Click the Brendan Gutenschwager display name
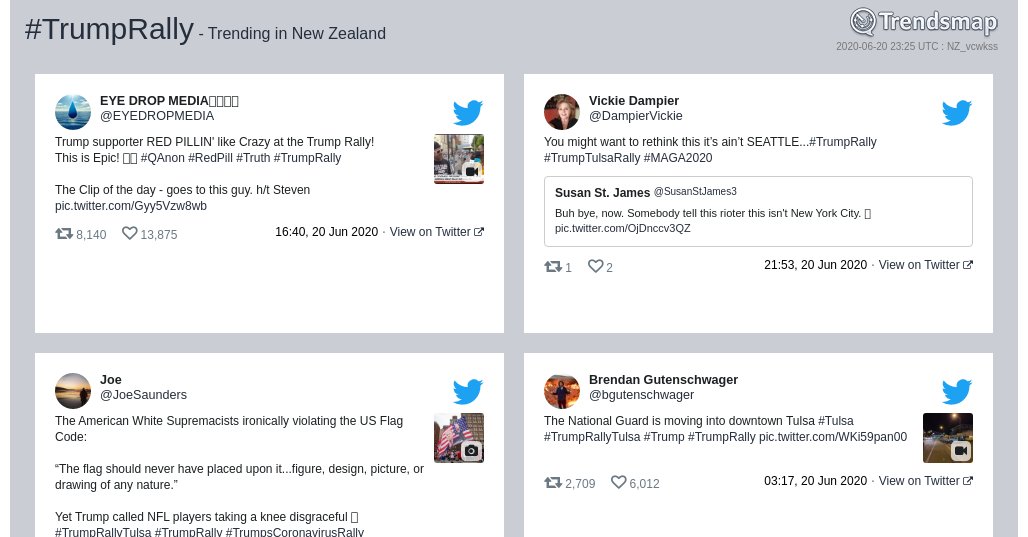Image resolution: width=1028 pixels, height=537 pixels. click(x=663, y=380)
